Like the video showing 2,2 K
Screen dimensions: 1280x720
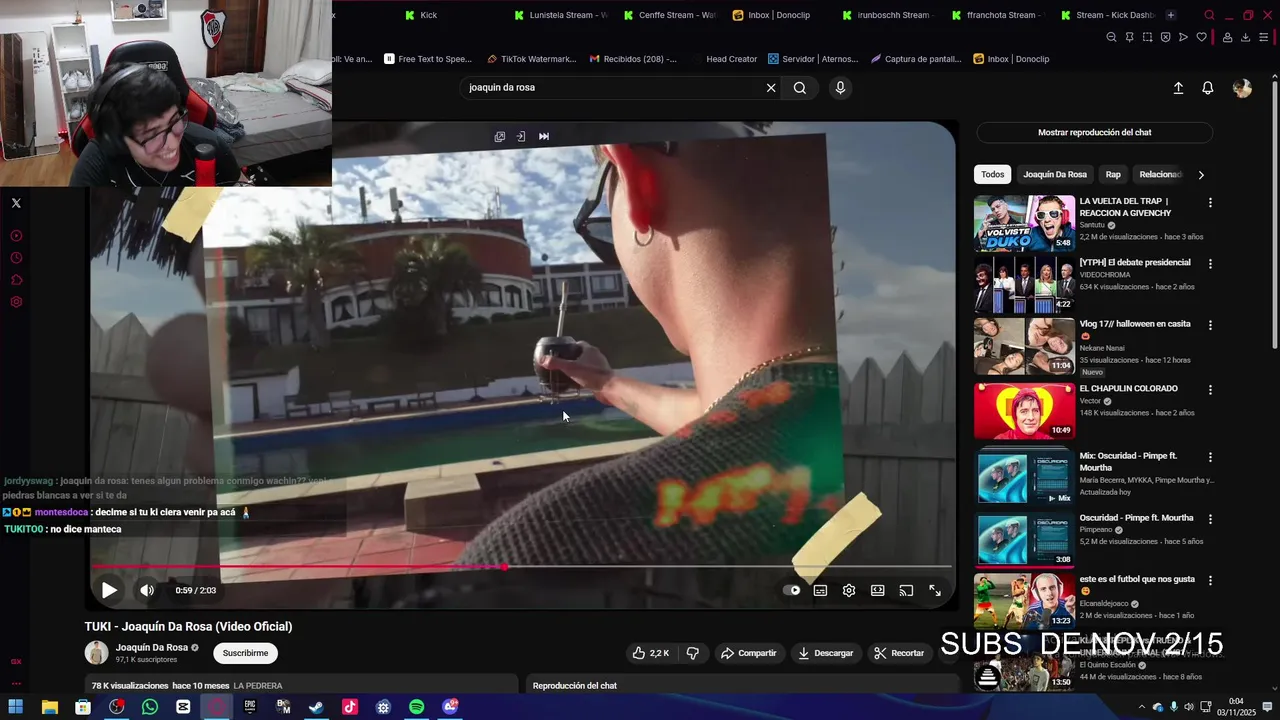[650, 653]
